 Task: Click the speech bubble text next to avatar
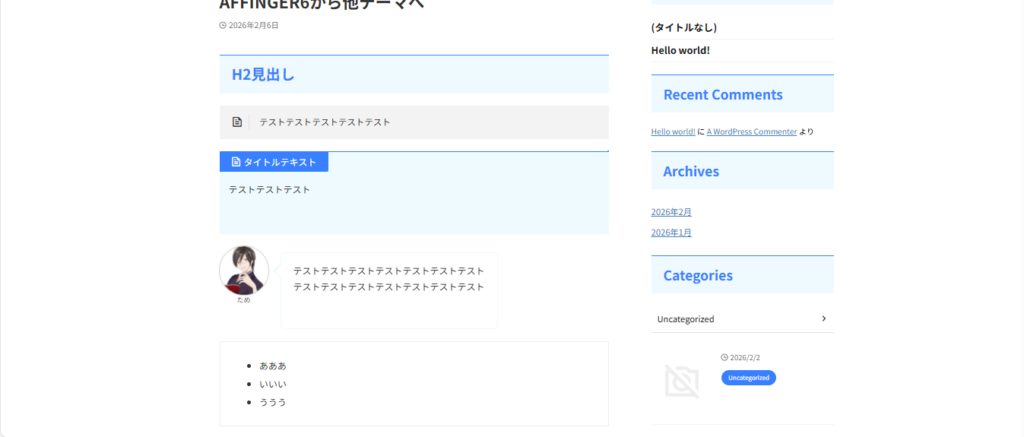point(388,279)
